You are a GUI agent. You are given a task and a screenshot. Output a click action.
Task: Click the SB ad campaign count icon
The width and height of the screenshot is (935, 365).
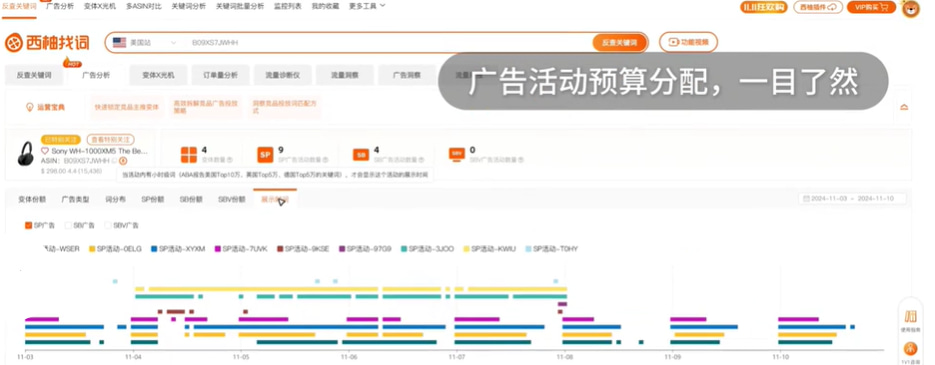361,154
